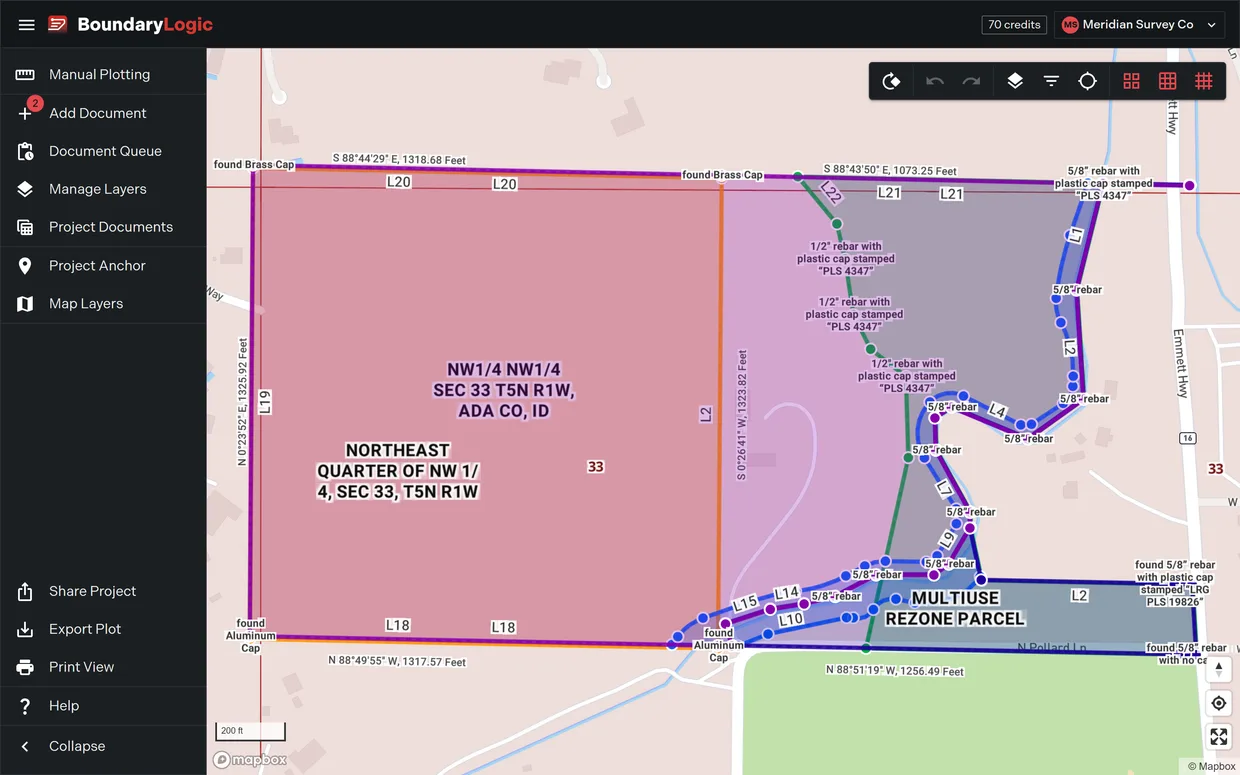Image resolution: width=1240 pixels, height=775 pixels.
Task: Click the MULTIUSE REZONE PARCEL label
Action: (955, 608)
